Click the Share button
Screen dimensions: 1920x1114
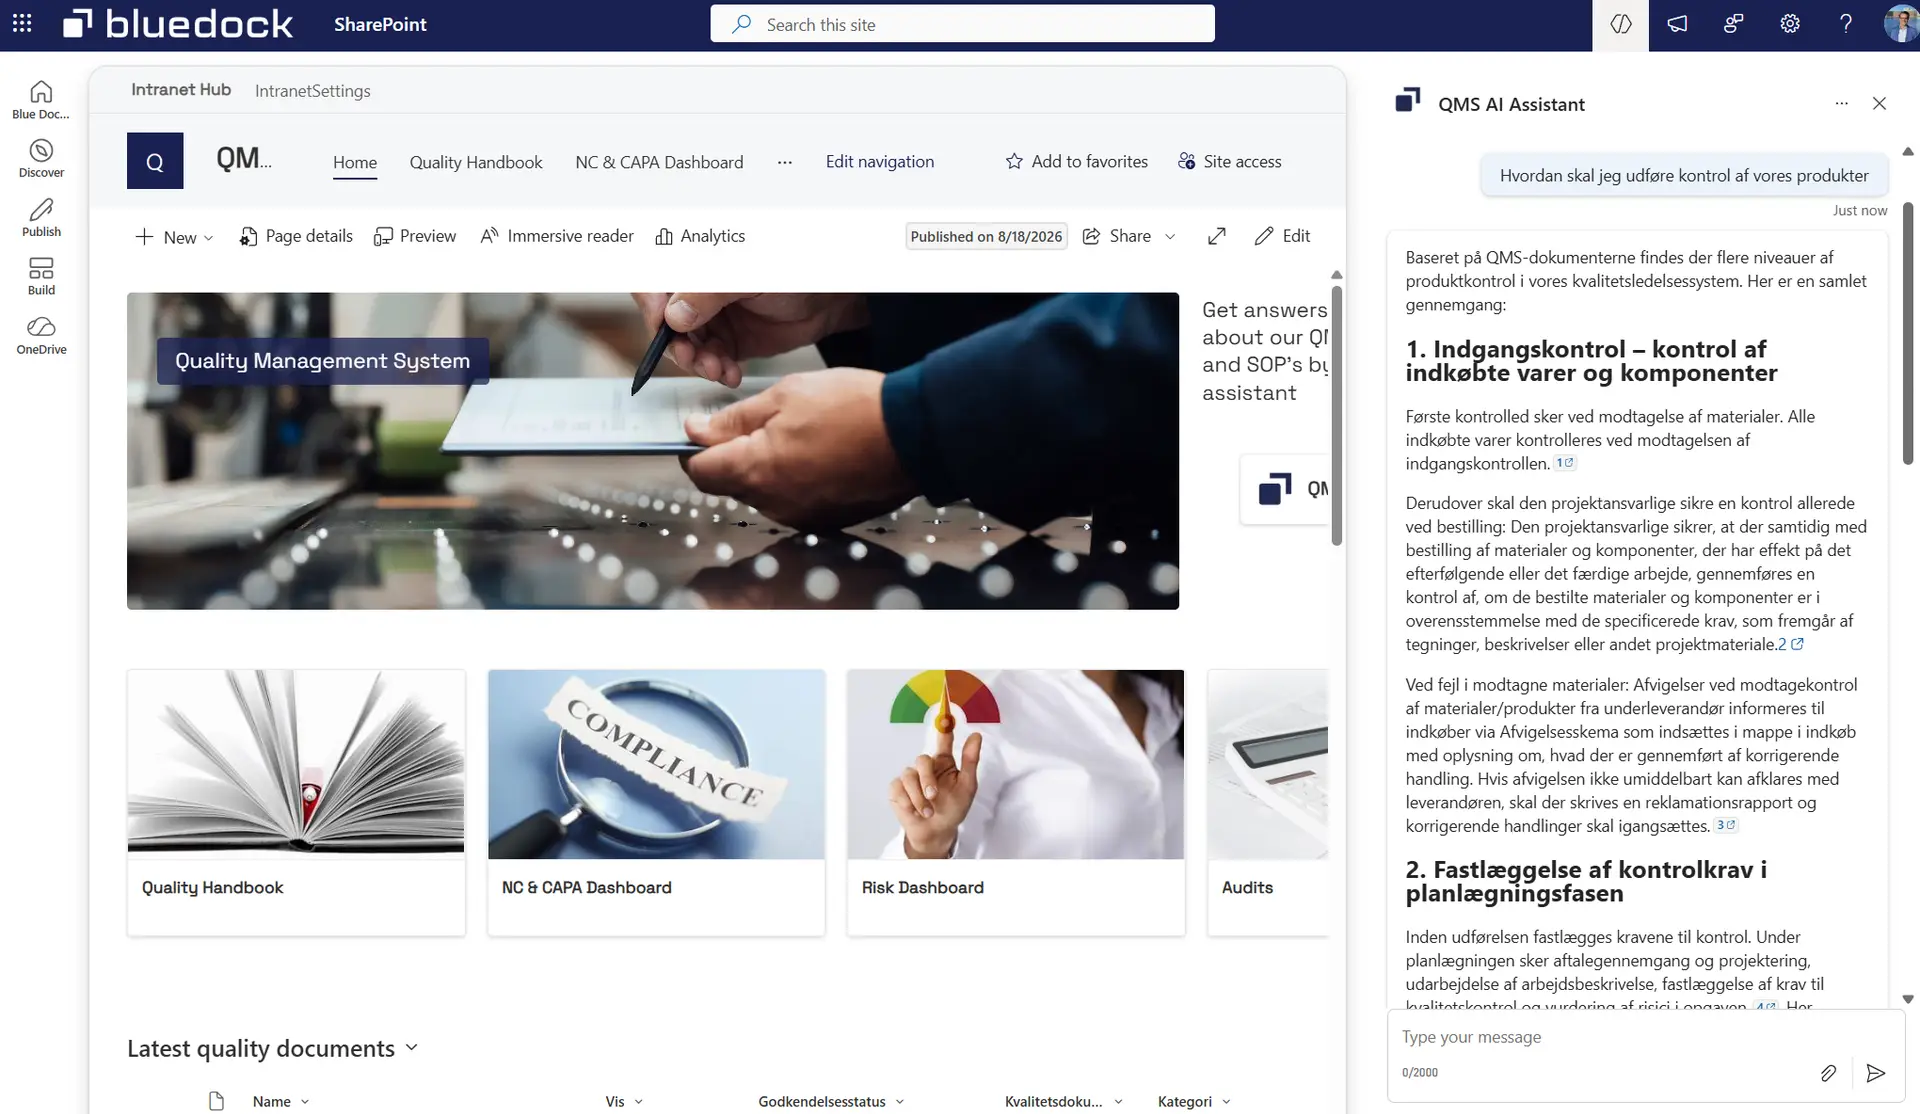coord(1117,236)
